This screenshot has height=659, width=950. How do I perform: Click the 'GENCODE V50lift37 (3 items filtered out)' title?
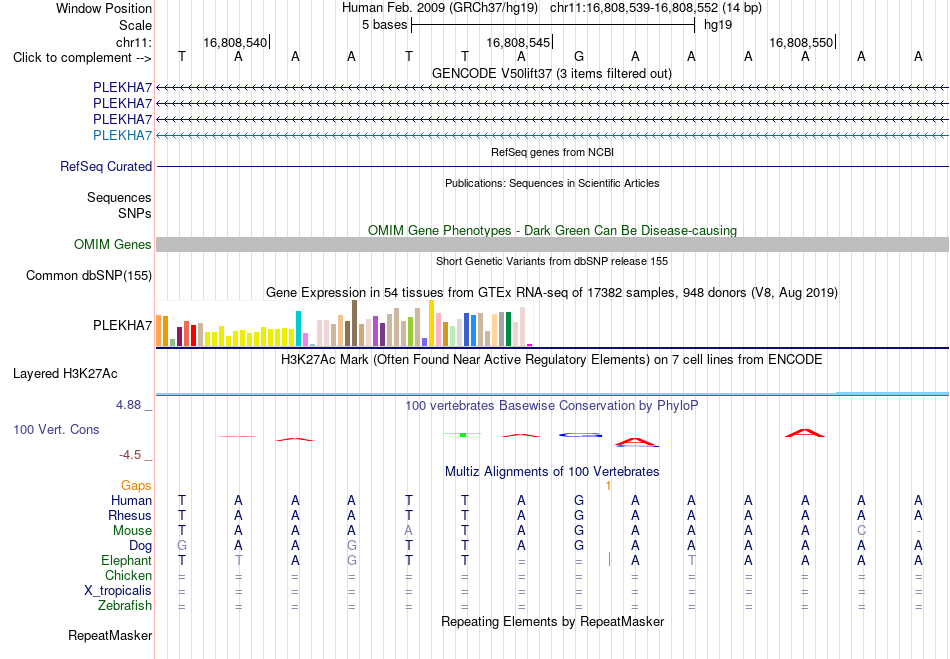pos(552,73)
